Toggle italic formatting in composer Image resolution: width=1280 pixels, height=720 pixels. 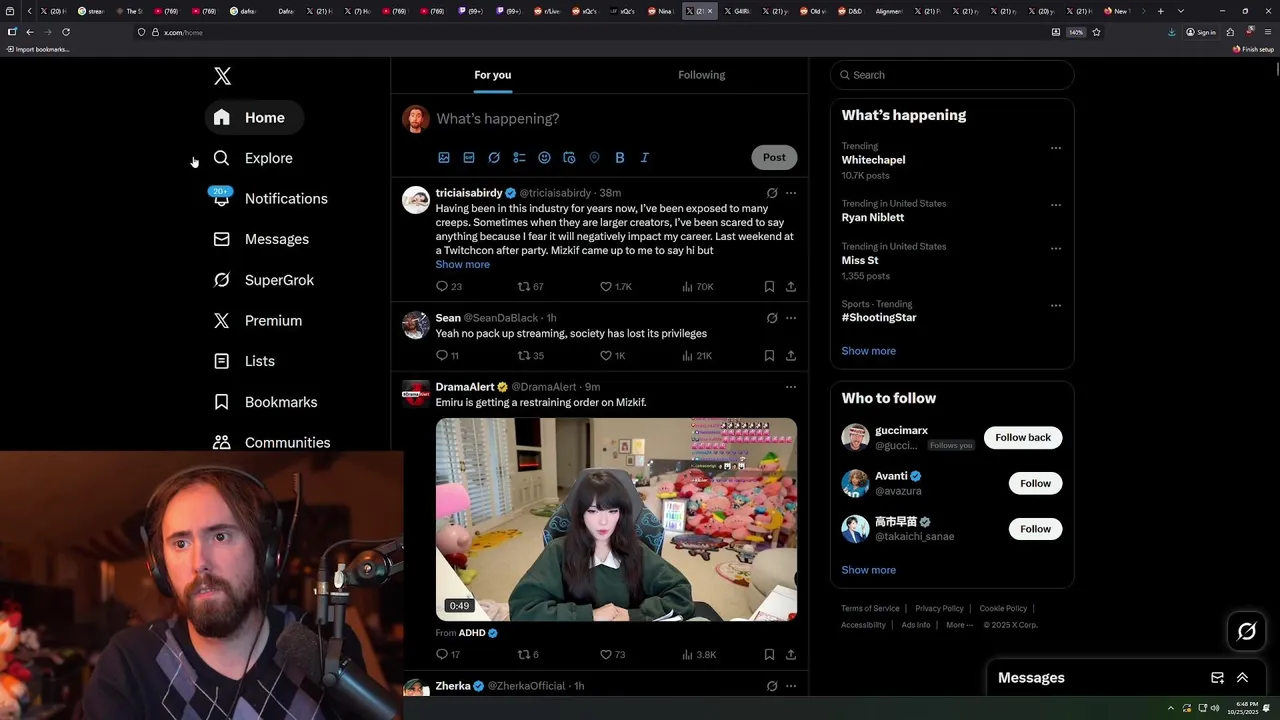pos(645,158)
